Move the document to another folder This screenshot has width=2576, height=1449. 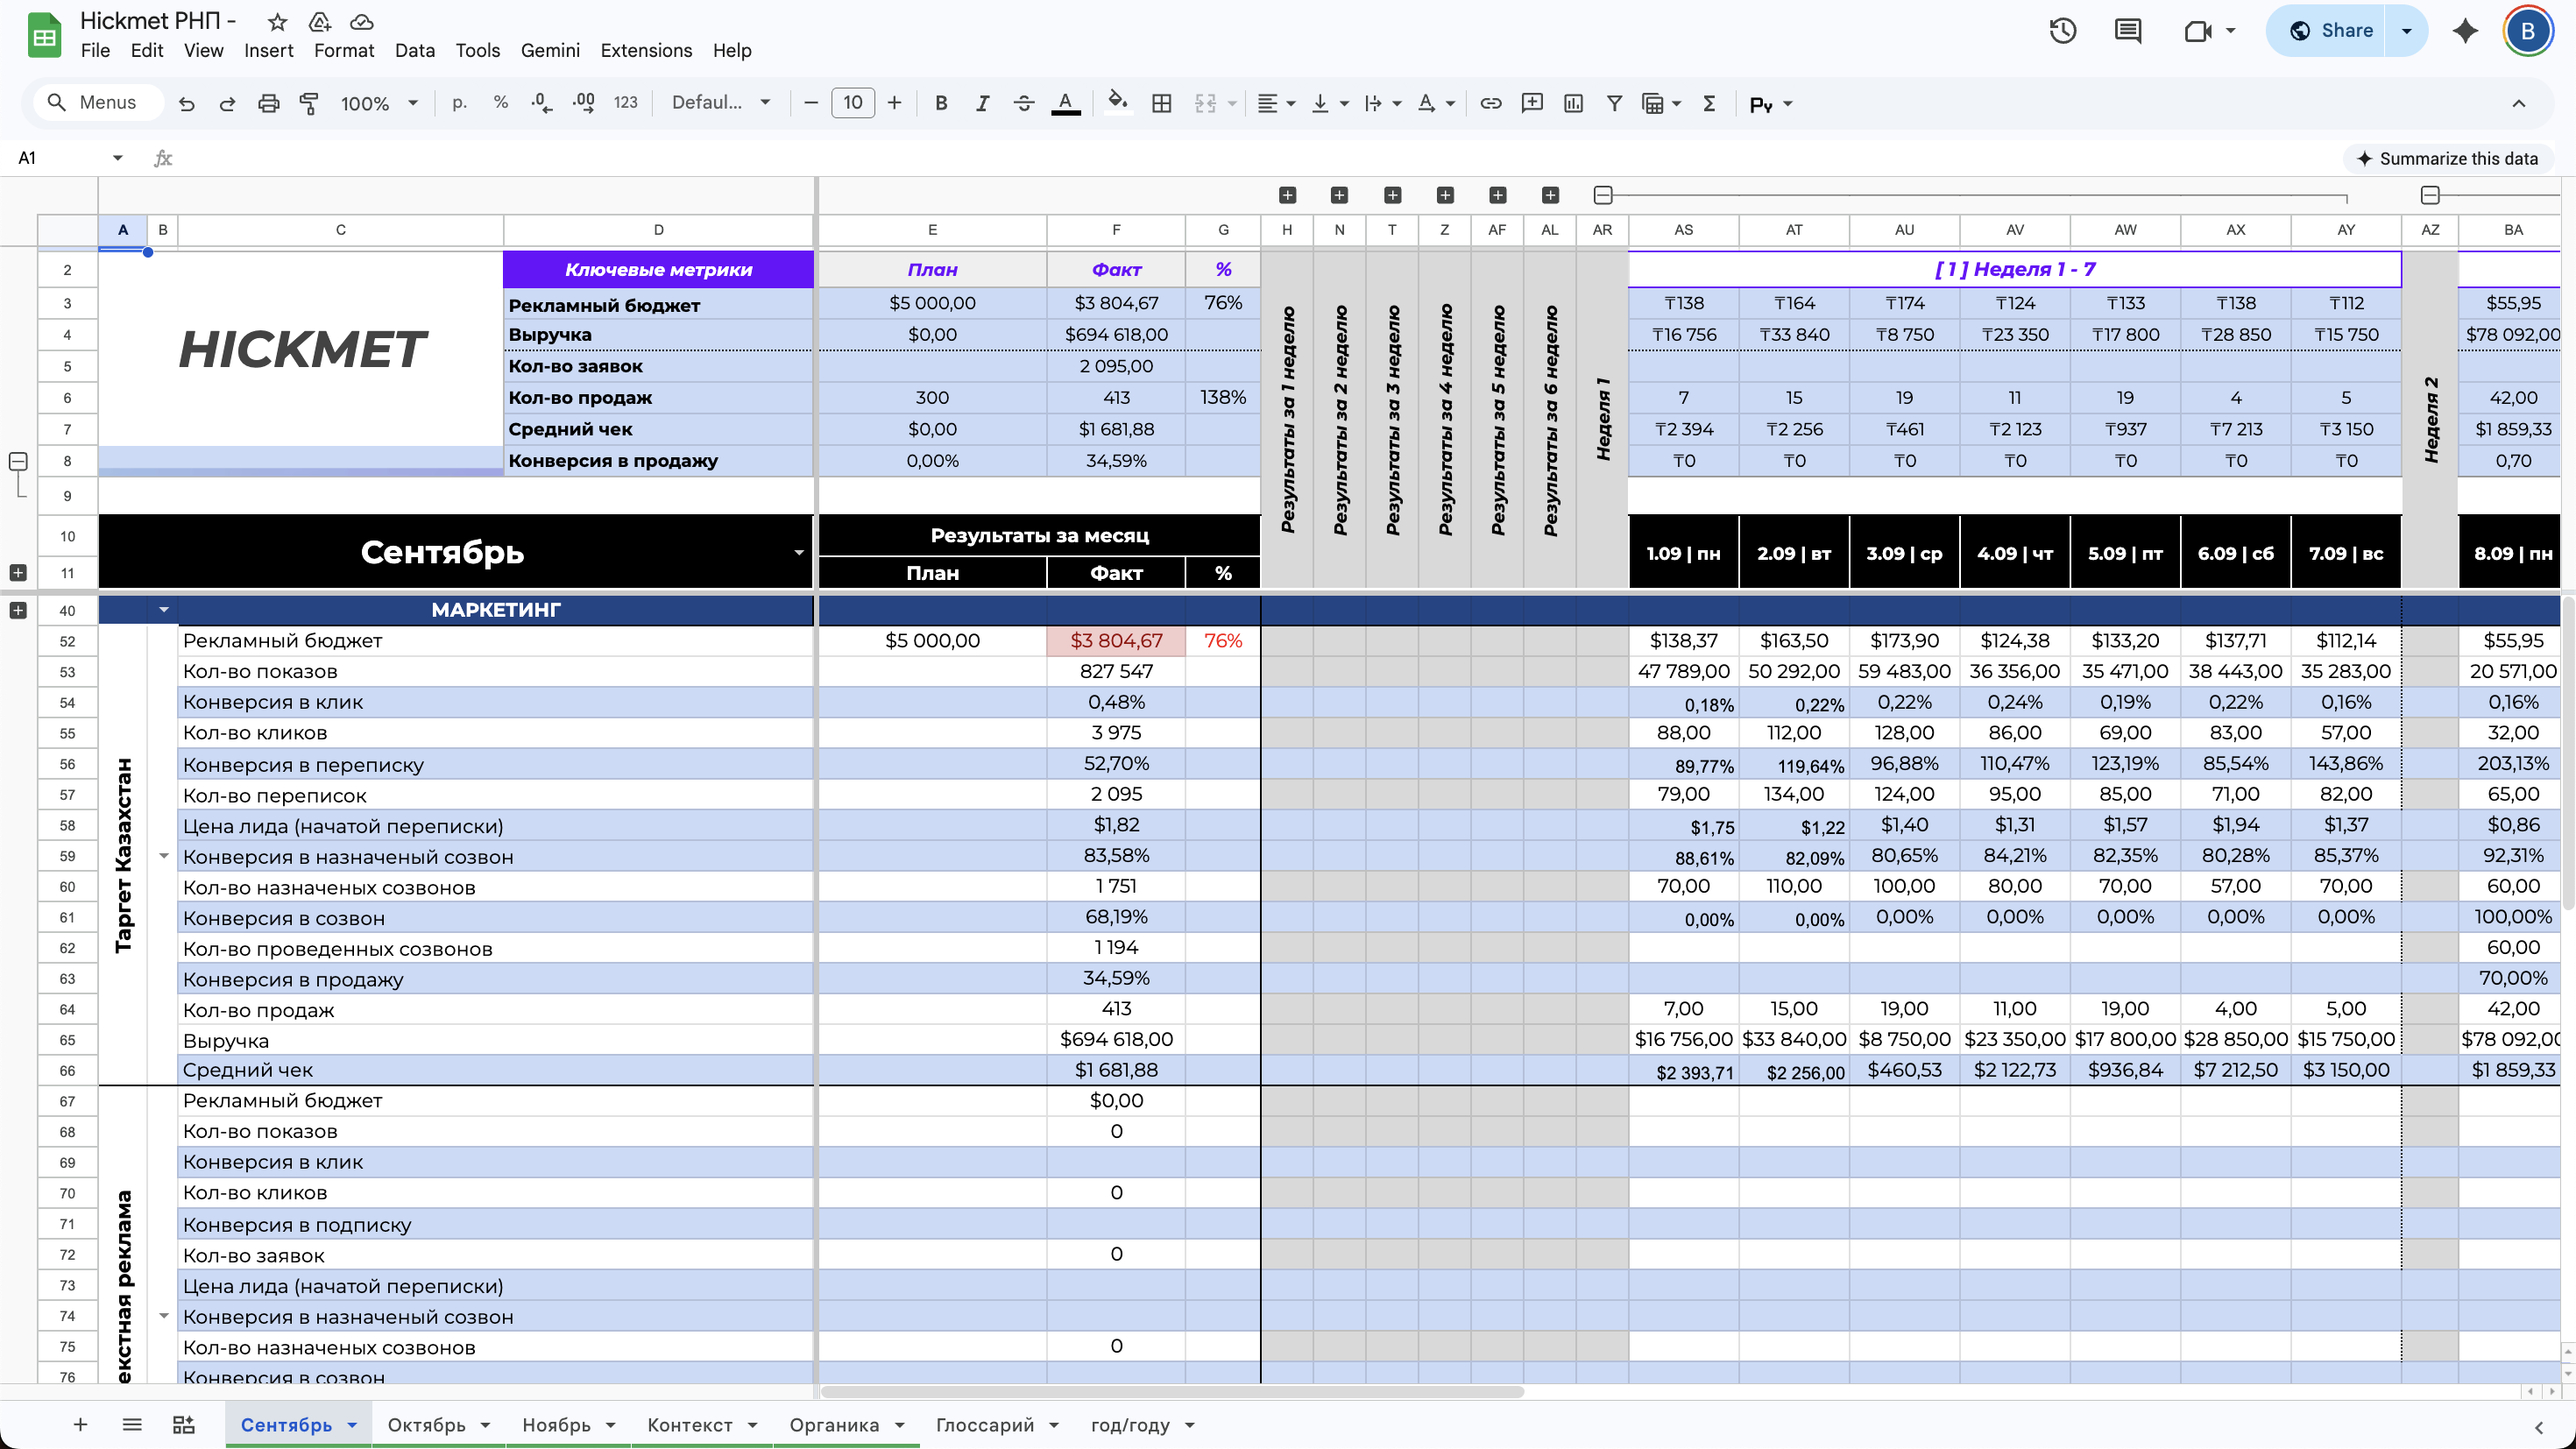(x=320, y=21)
